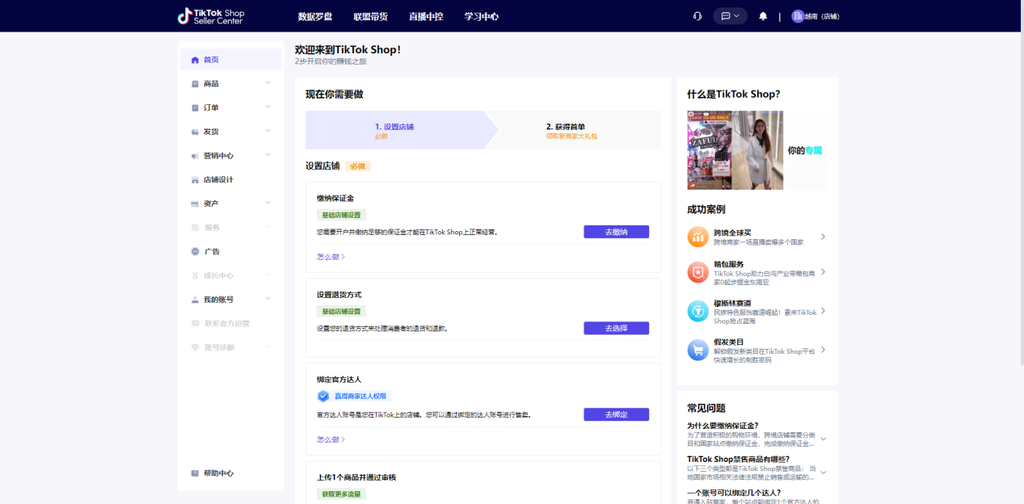Click the blue 假发类目 cart icon

pyautogui.click(x=697, y=350)
